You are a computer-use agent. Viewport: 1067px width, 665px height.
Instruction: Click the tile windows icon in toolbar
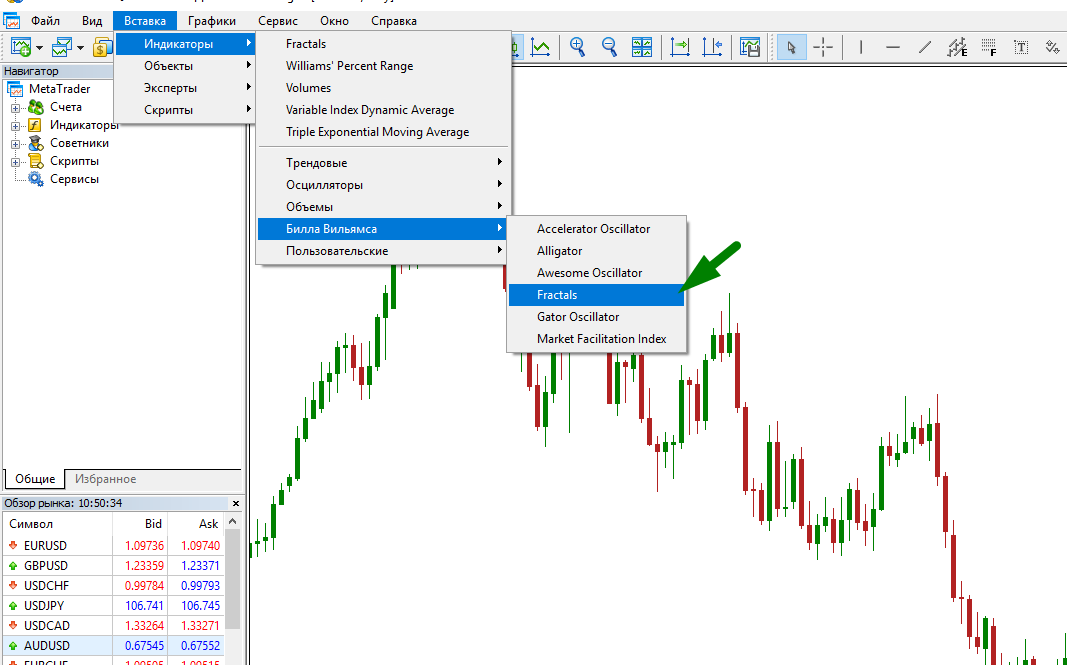tap(641, 47)
